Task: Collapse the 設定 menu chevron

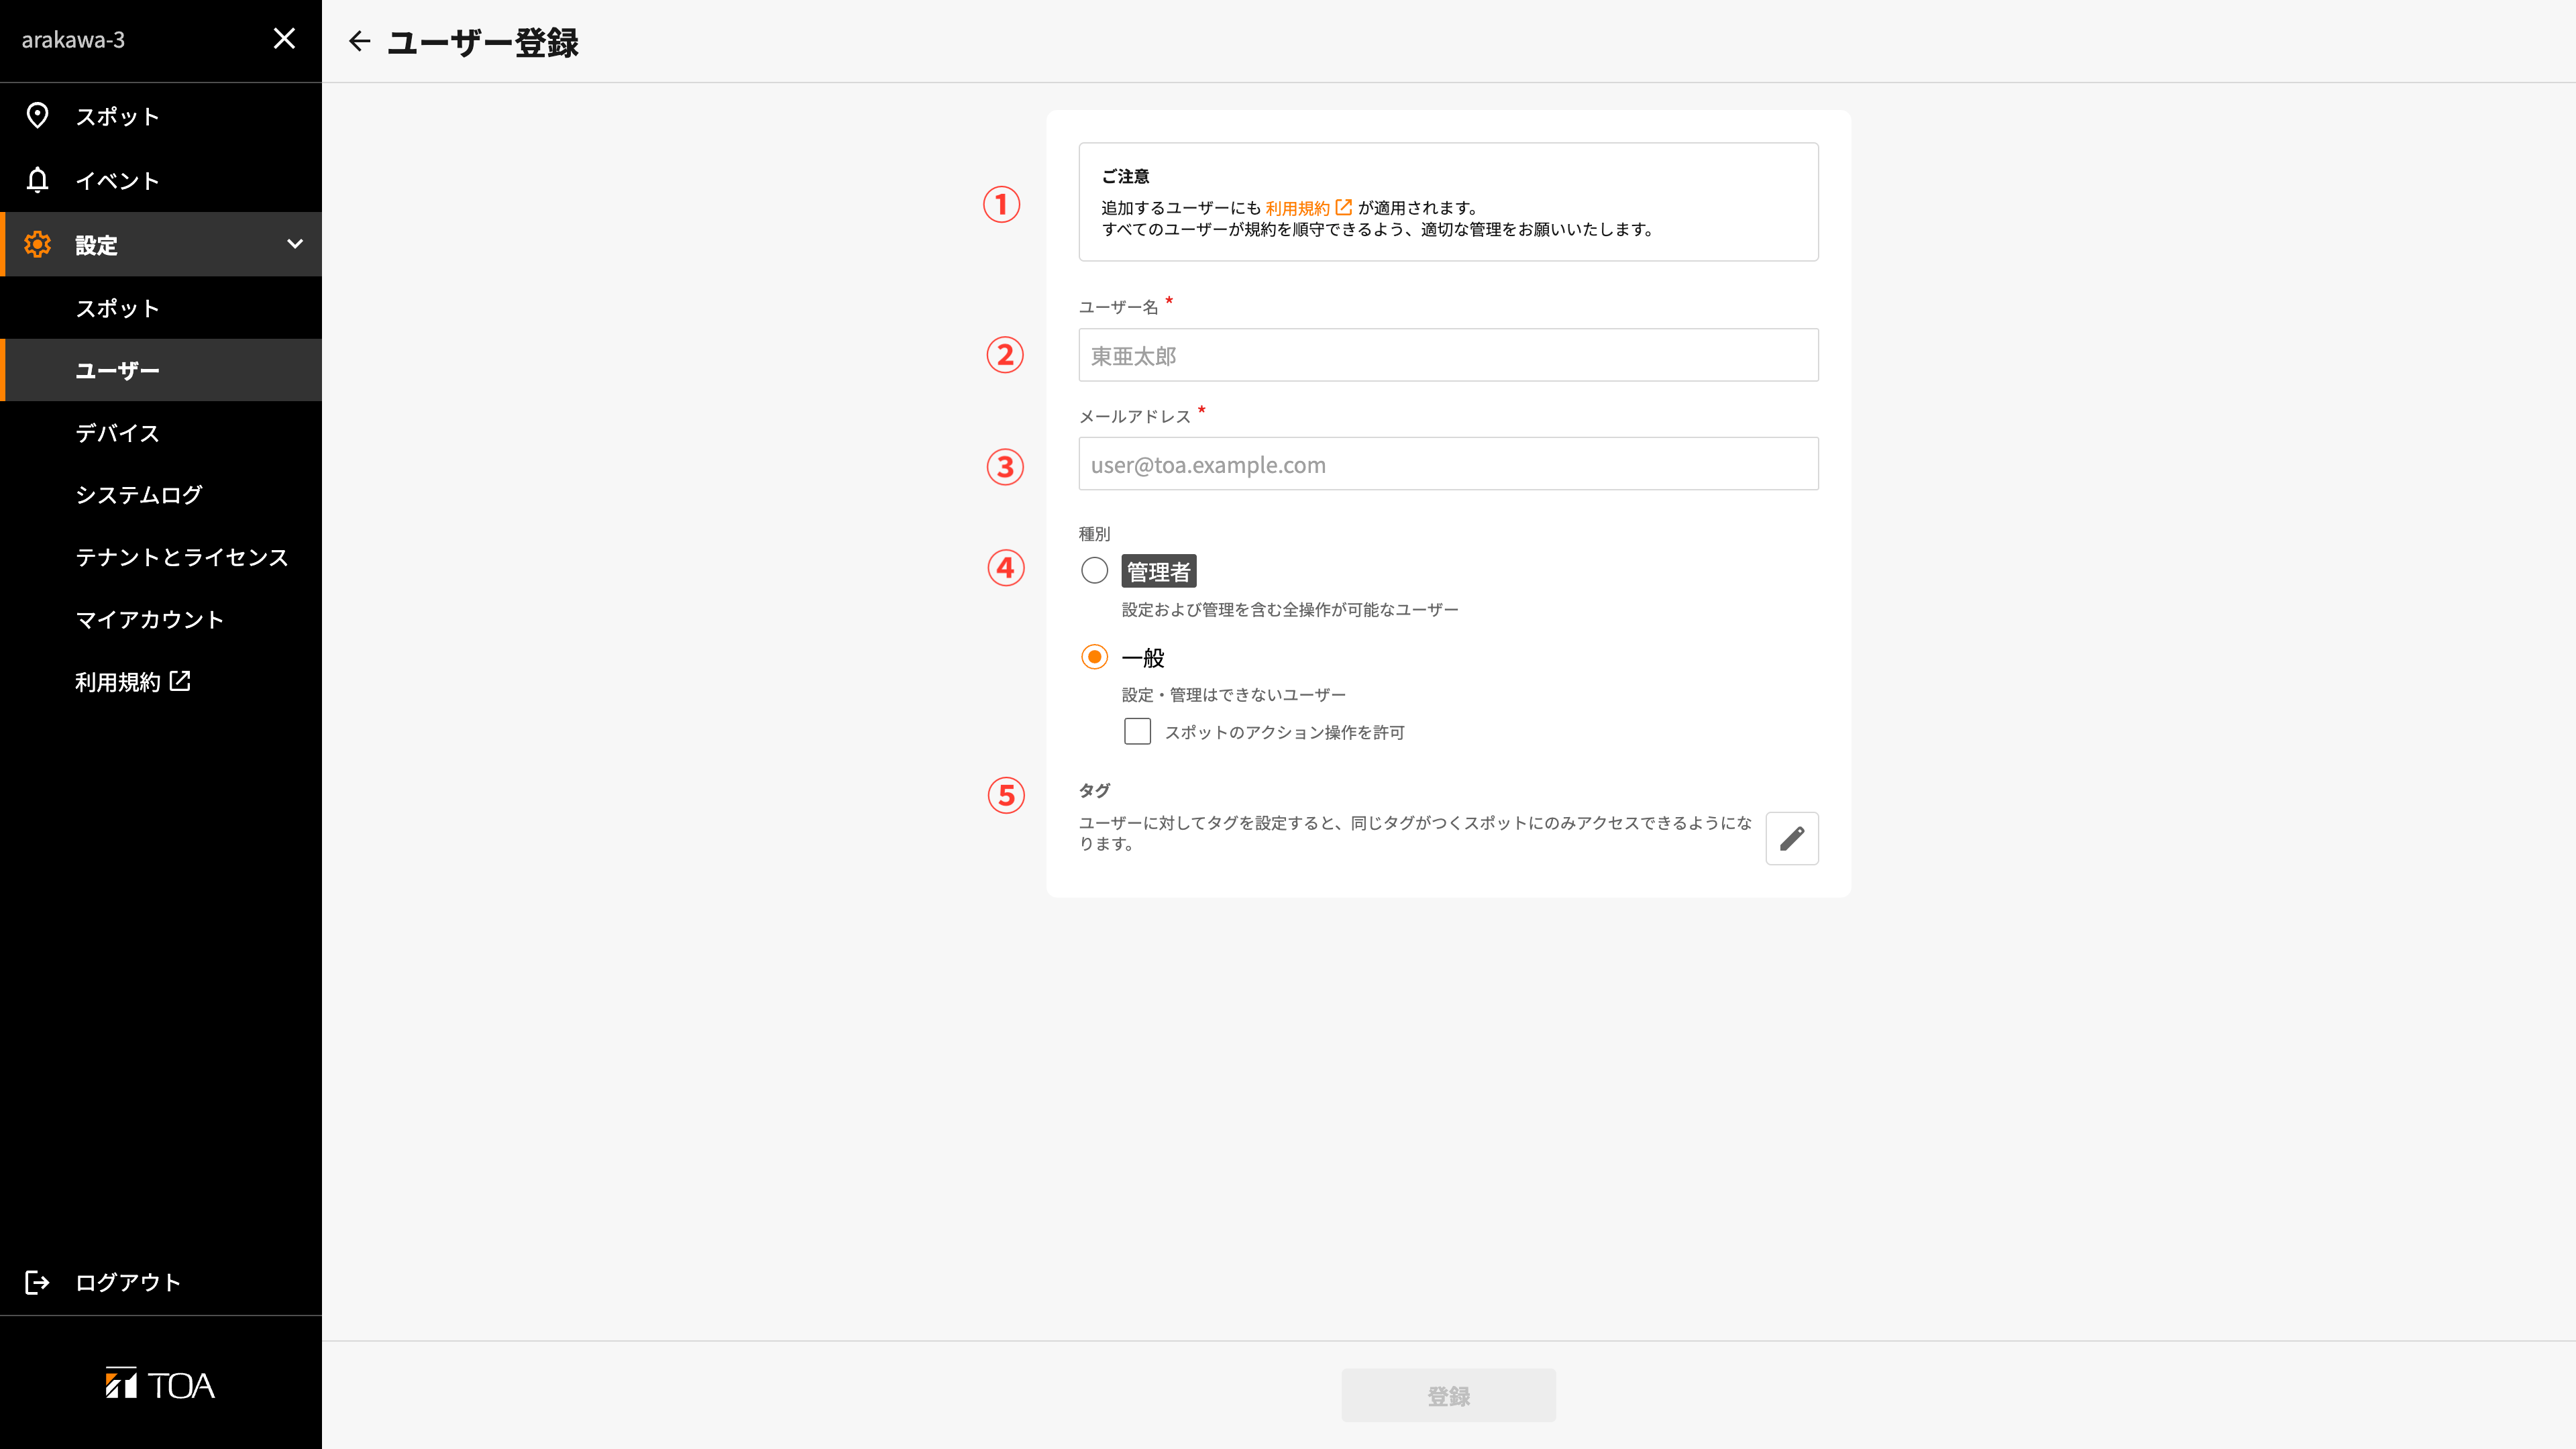Action: (x=295, y=244)
